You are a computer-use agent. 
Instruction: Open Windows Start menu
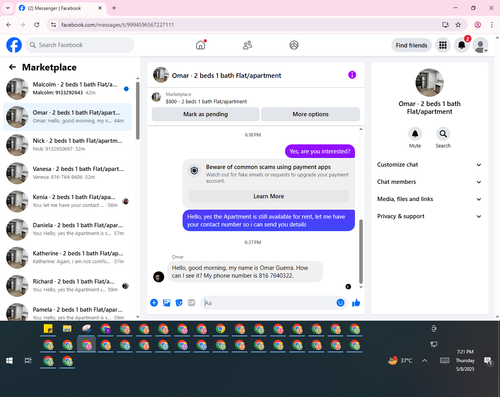(9, 360)
